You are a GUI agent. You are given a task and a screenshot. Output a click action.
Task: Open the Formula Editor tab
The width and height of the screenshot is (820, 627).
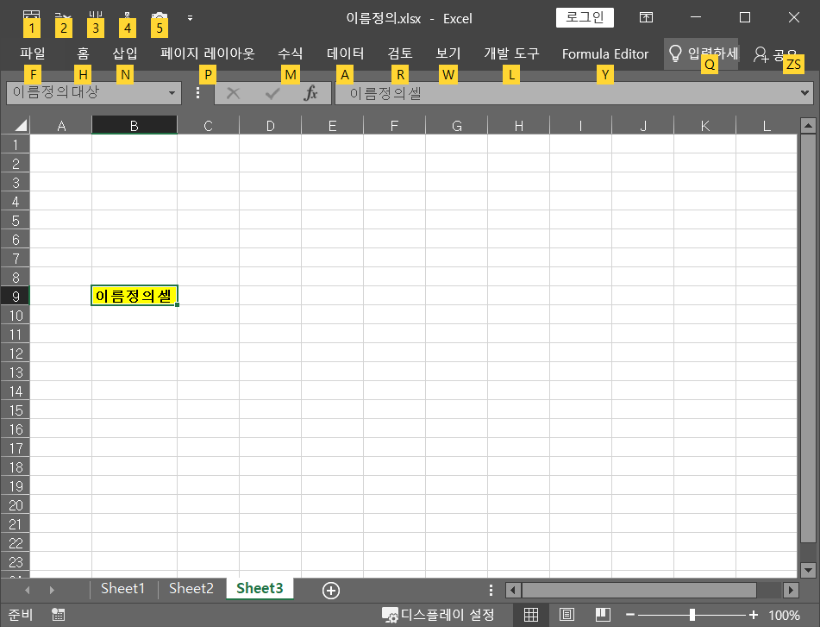coord(605,54)
